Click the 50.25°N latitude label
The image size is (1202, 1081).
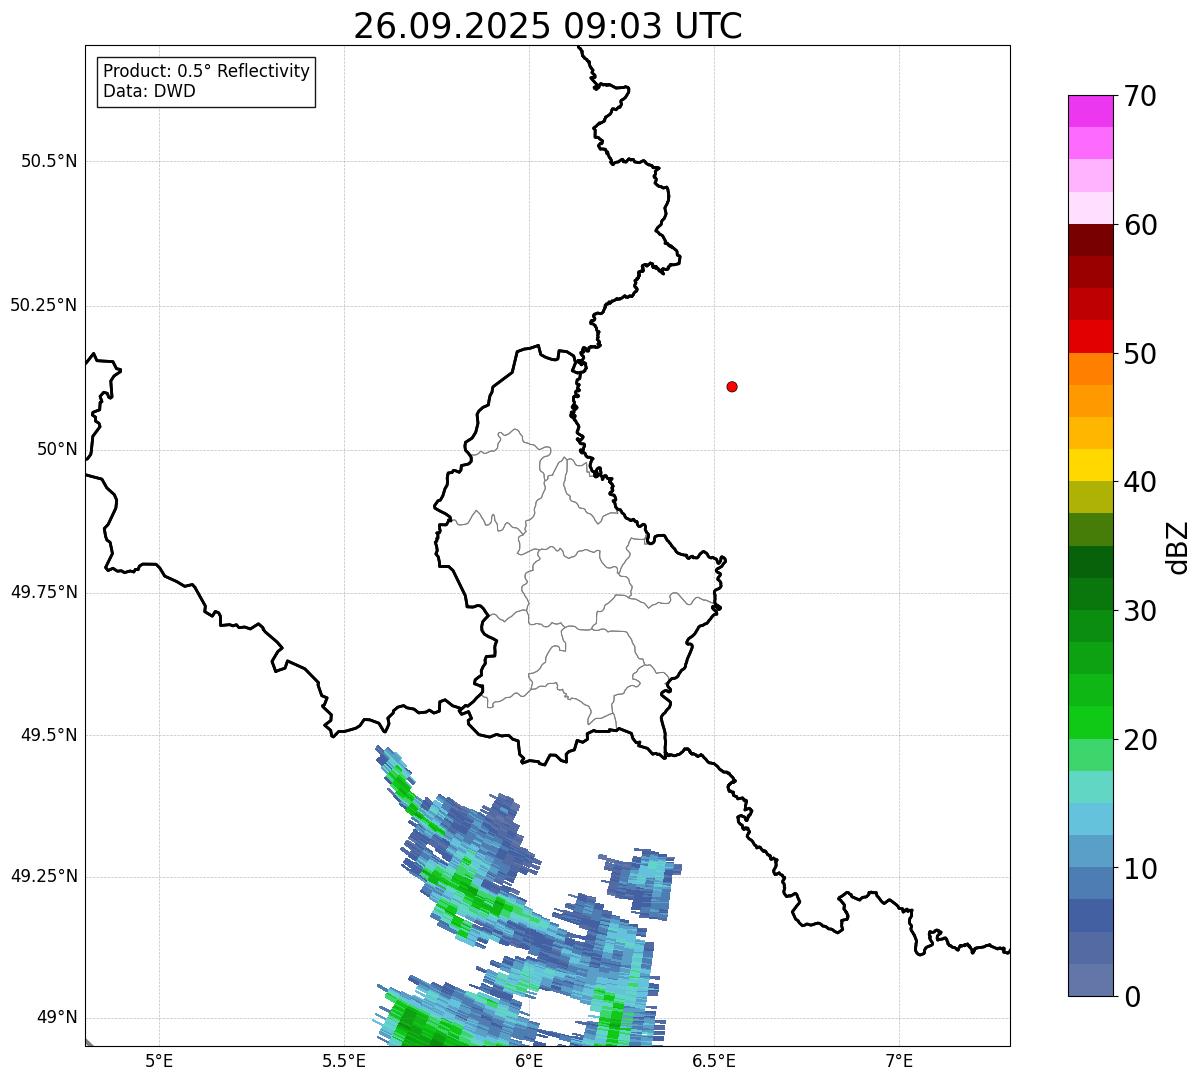(43, 305)
